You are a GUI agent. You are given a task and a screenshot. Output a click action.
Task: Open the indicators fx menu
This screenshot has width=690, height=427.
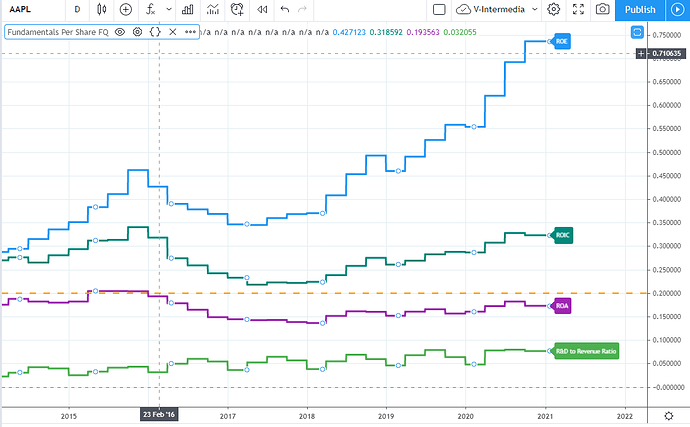tap(152, 10)
